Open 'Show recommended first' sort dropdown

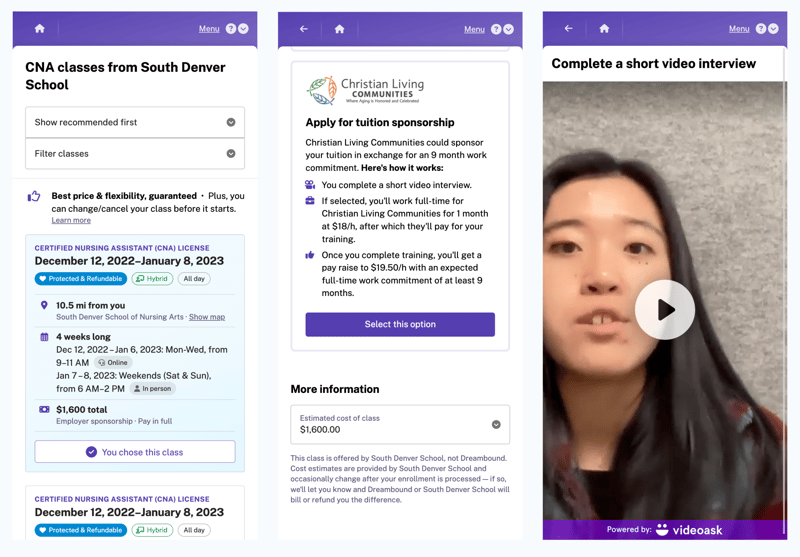click(x=135, y=122)
